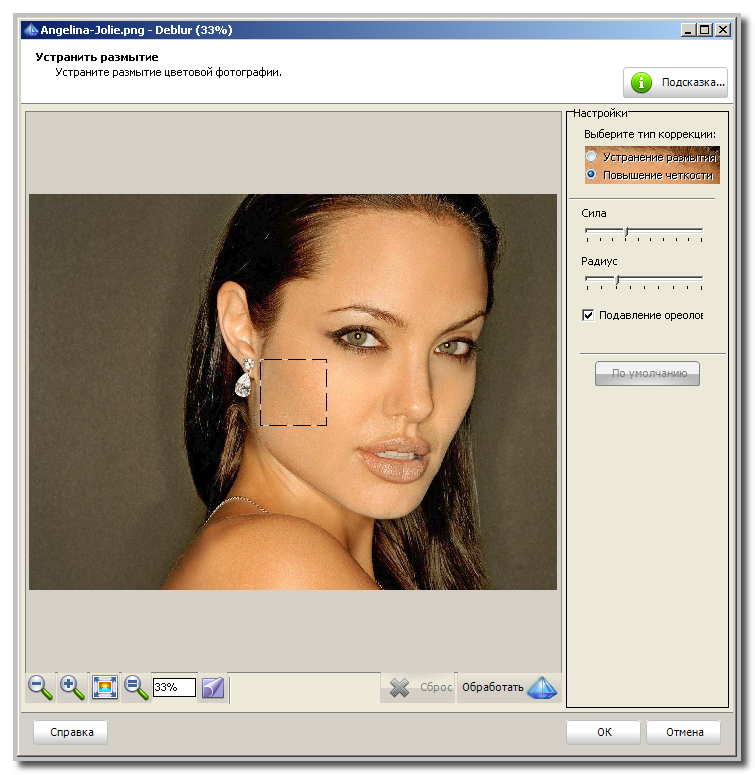Click the Справка help button
This screenshot has height=775, width=755.
71,732
